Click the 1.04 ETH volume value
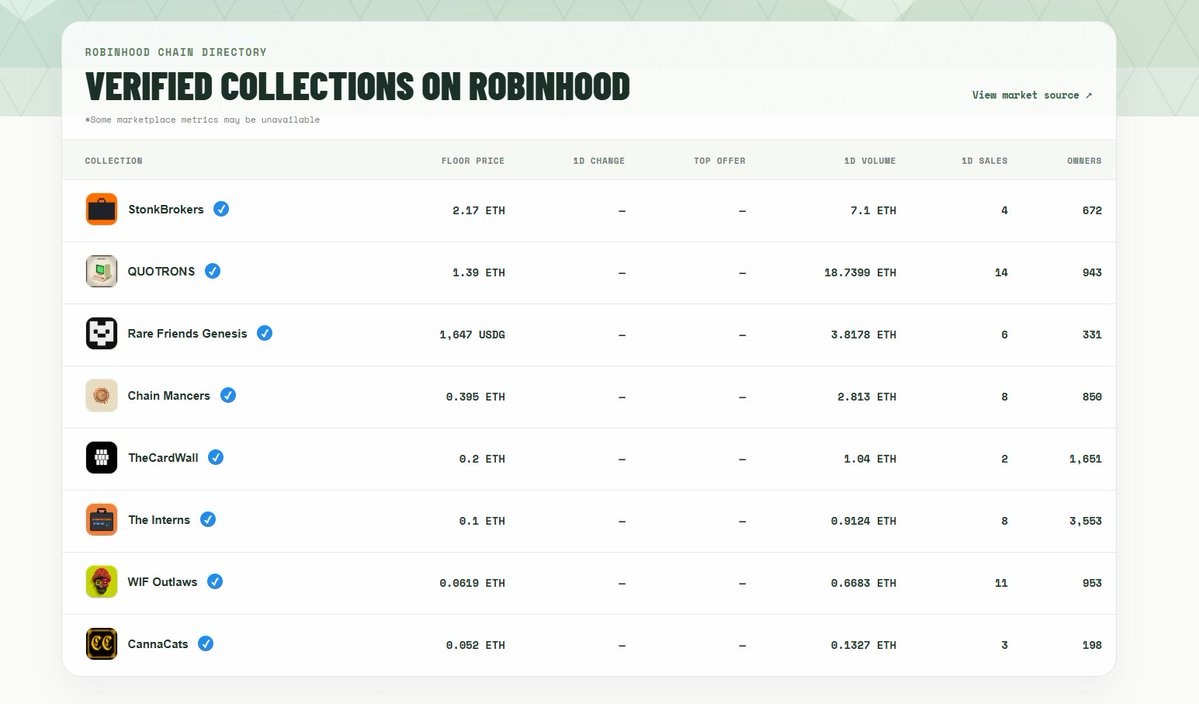This screenshot has width=1199, height=704. (x=870, y=459)
